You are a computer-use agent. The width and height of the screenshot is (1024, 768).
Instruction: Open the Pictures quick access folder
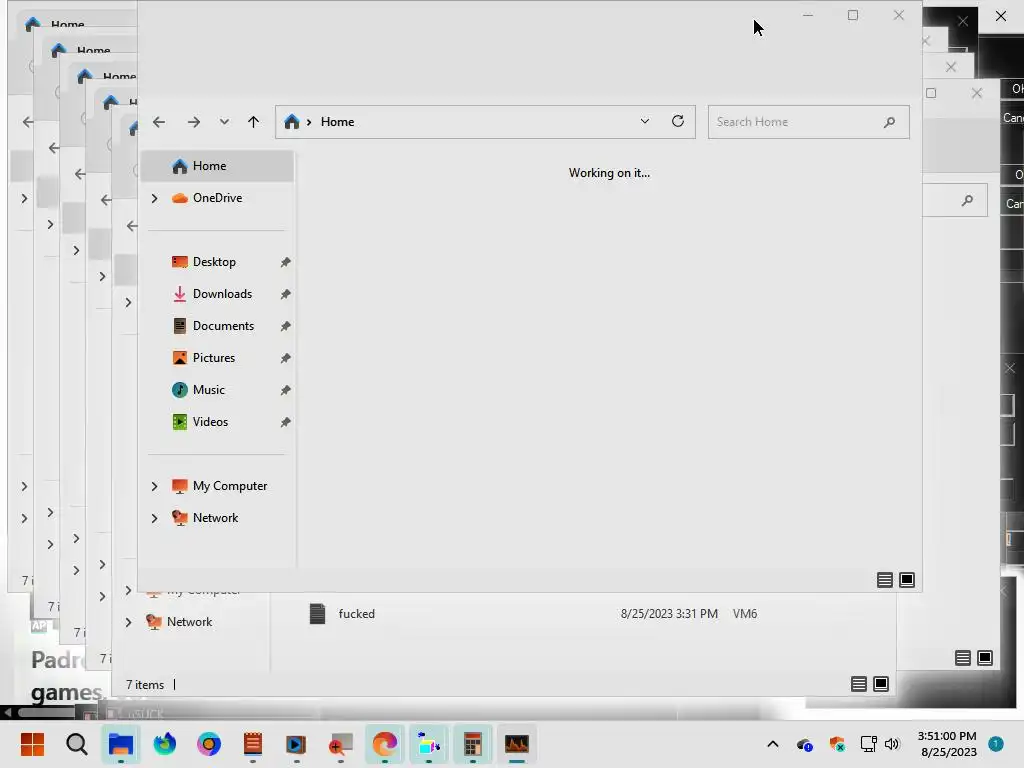(x=214, y=358)
